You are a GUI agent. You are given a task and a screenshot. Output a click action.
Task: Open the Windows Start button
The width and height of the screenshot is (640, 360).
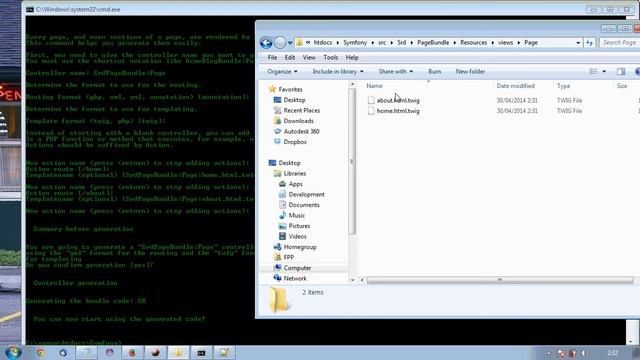point(12,353)
